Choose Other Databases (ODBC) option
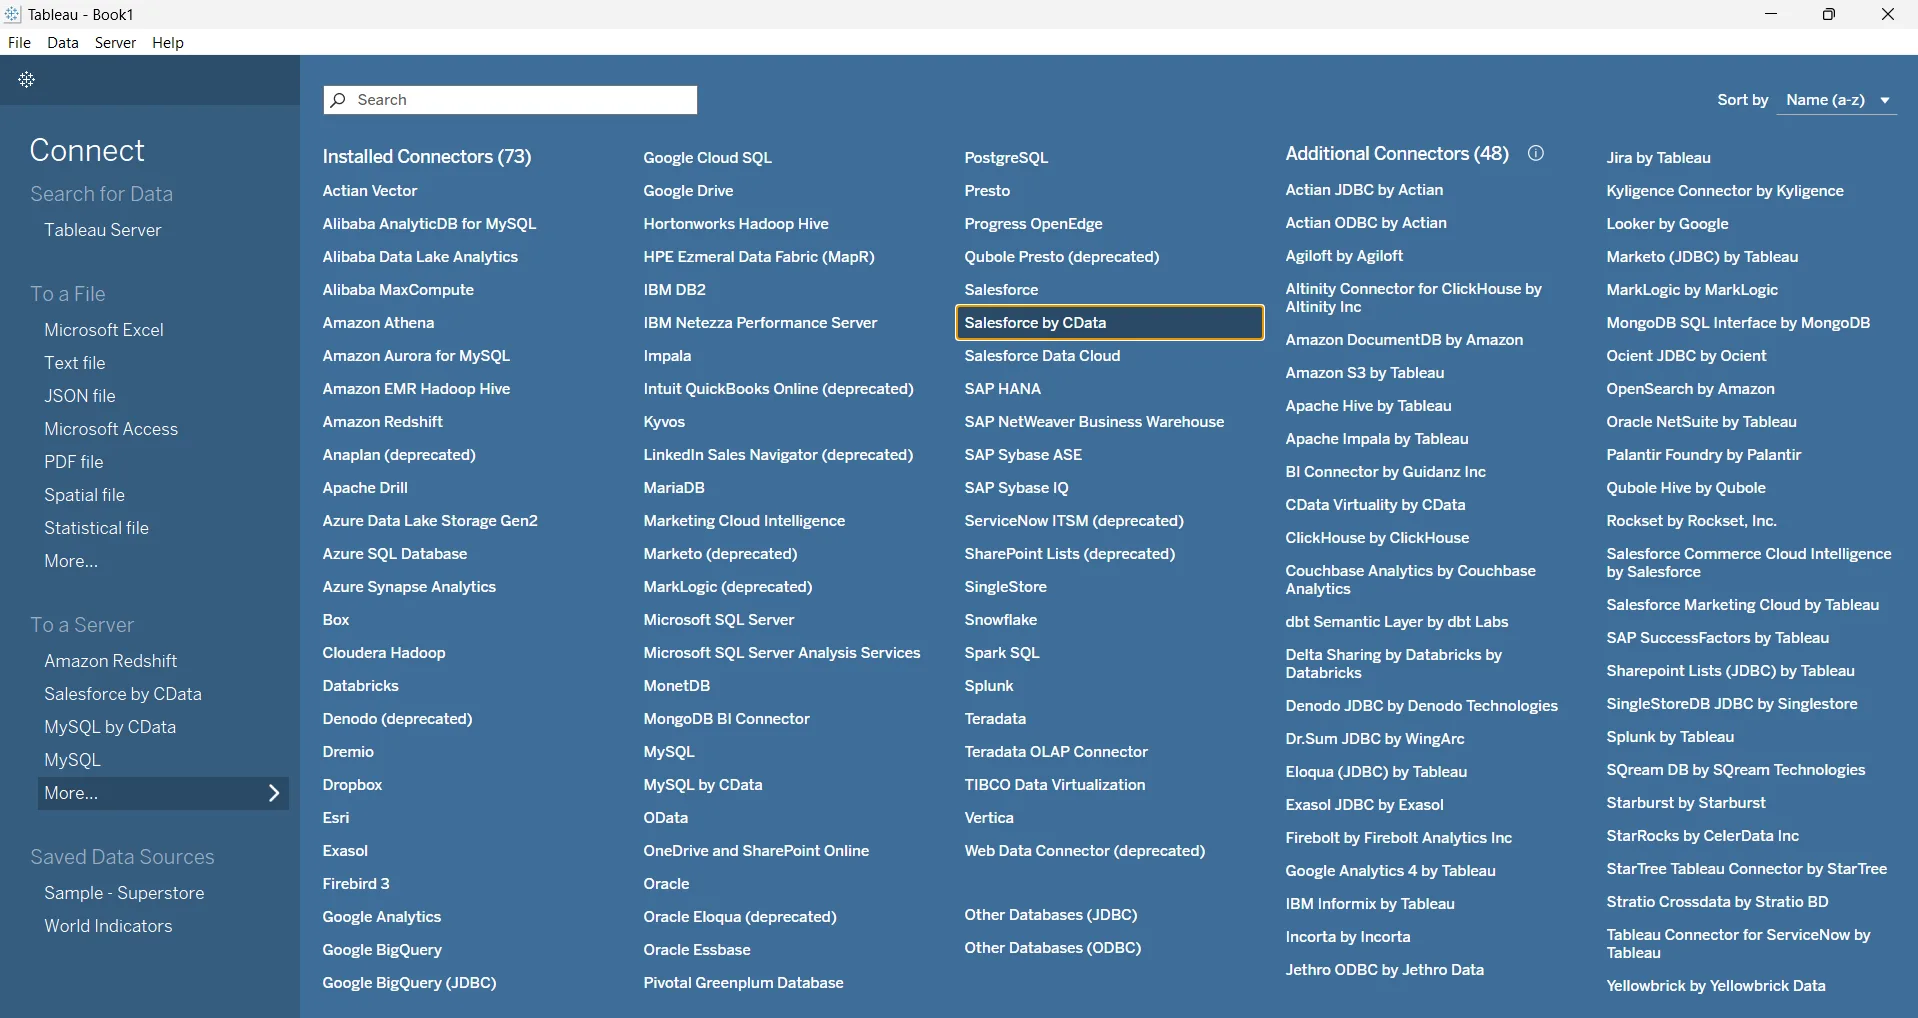The width and height of the screenshot is (1918, 1018). point(1052,948)
